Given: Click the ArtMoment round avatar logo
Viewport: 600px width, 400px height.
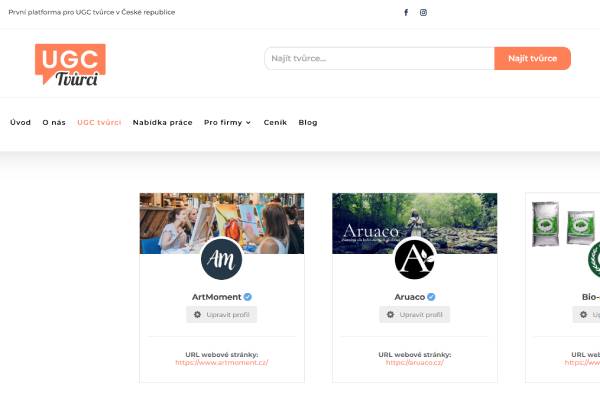Looking at the screenshot, I should pyautogui.click(x=222, y=259).
